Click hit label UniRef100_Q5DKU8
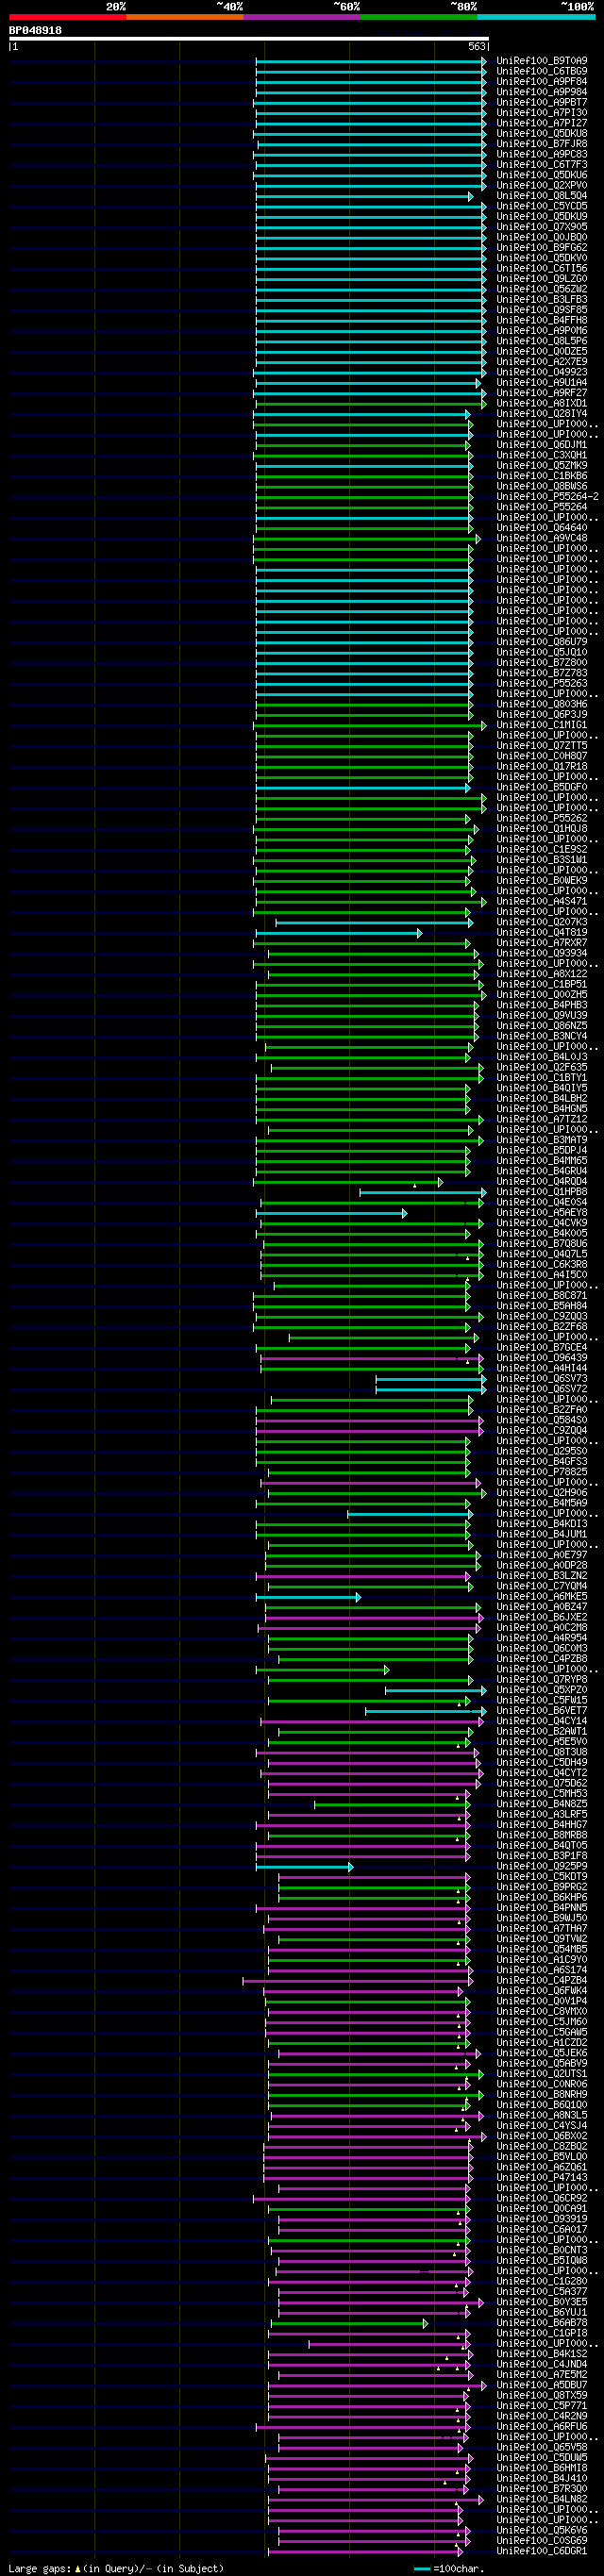The image size is (604, 2576). 541,133
